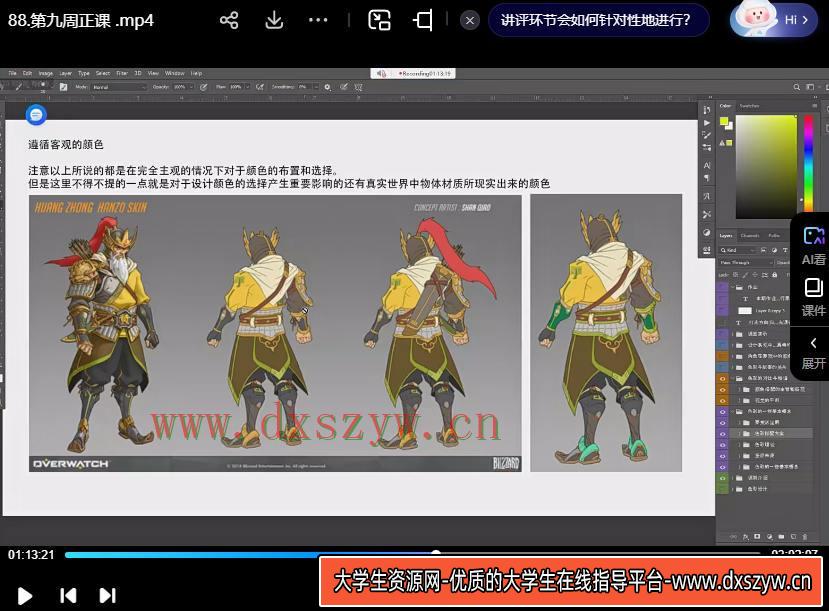Skip to the next video

click(x=107, y=596)
